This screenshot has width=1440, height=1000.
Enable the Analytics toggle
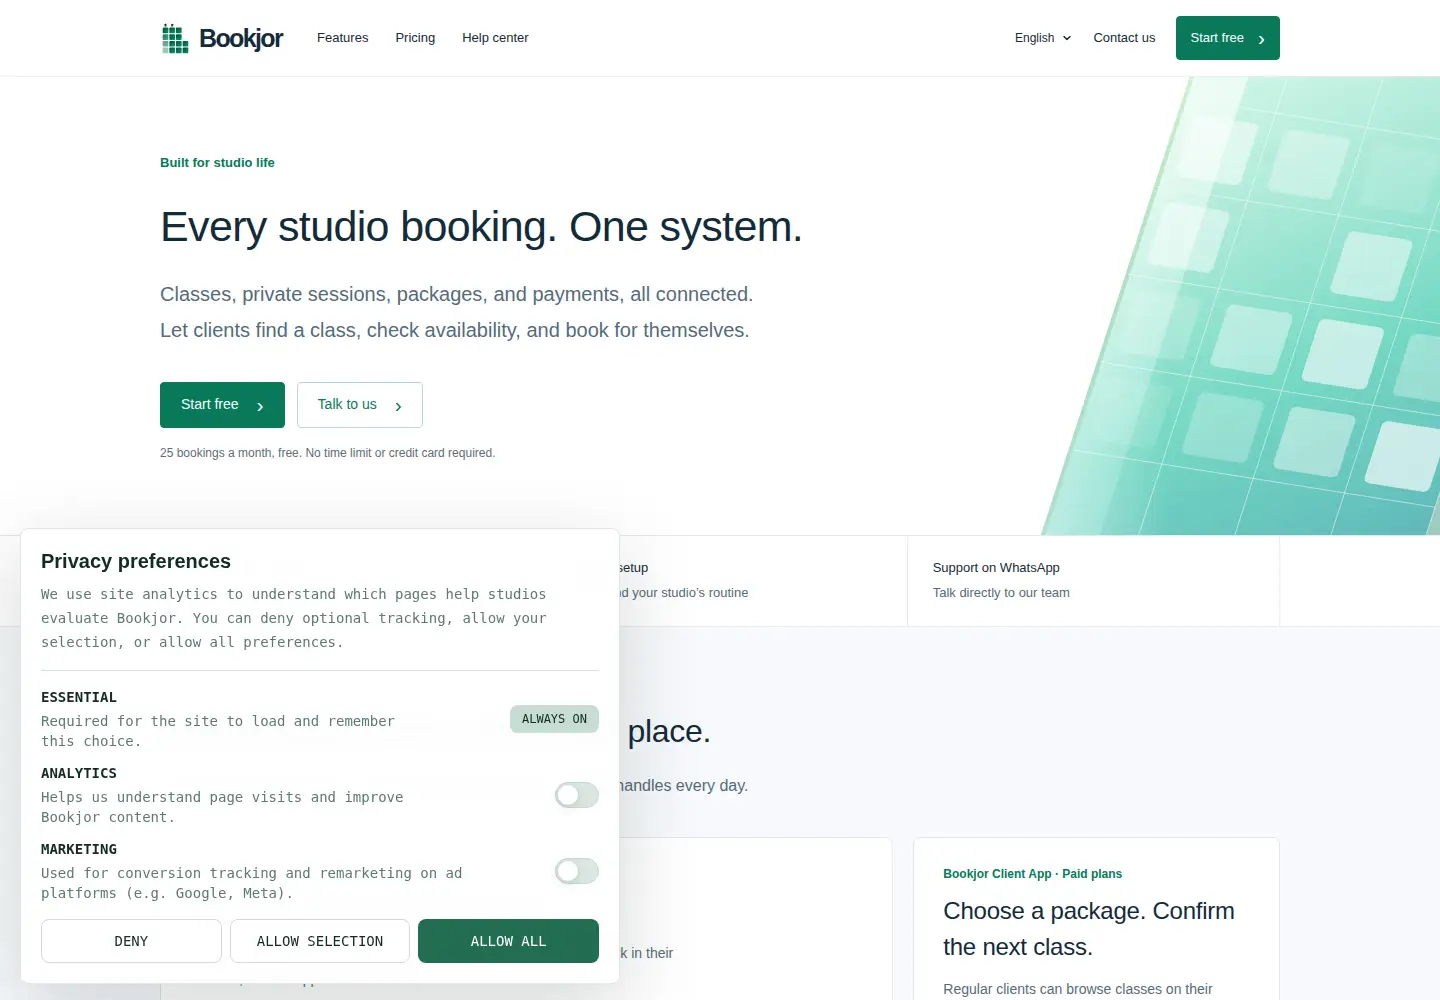(577, 795)
